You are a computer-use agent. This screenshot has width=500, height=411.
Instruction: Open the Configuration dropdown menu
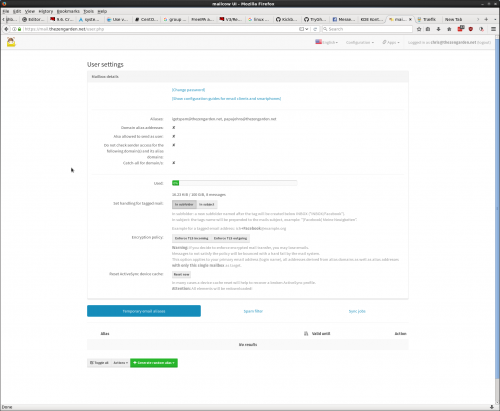pyautogui.click(x=360, y=42)
